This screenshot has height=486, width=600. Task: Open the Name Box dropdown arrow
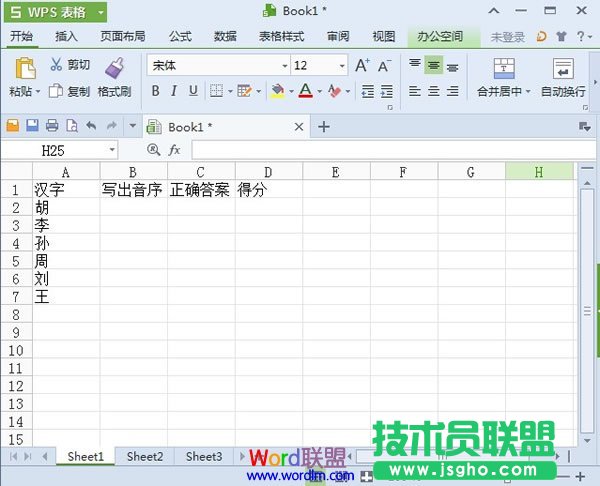pyautogui.click(x=112, y=150)
